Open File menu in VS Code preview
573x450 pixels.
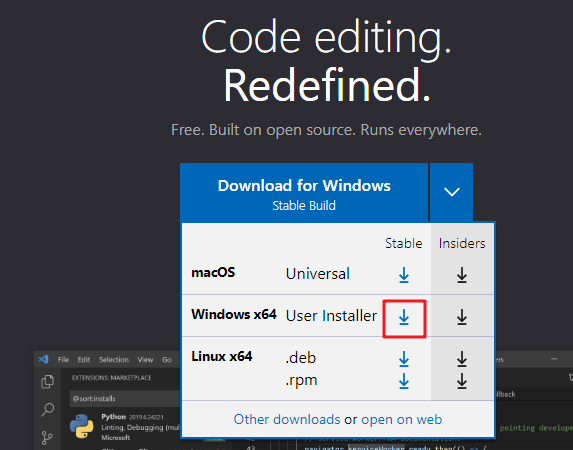pyautogui.click(x=63, y=360)
